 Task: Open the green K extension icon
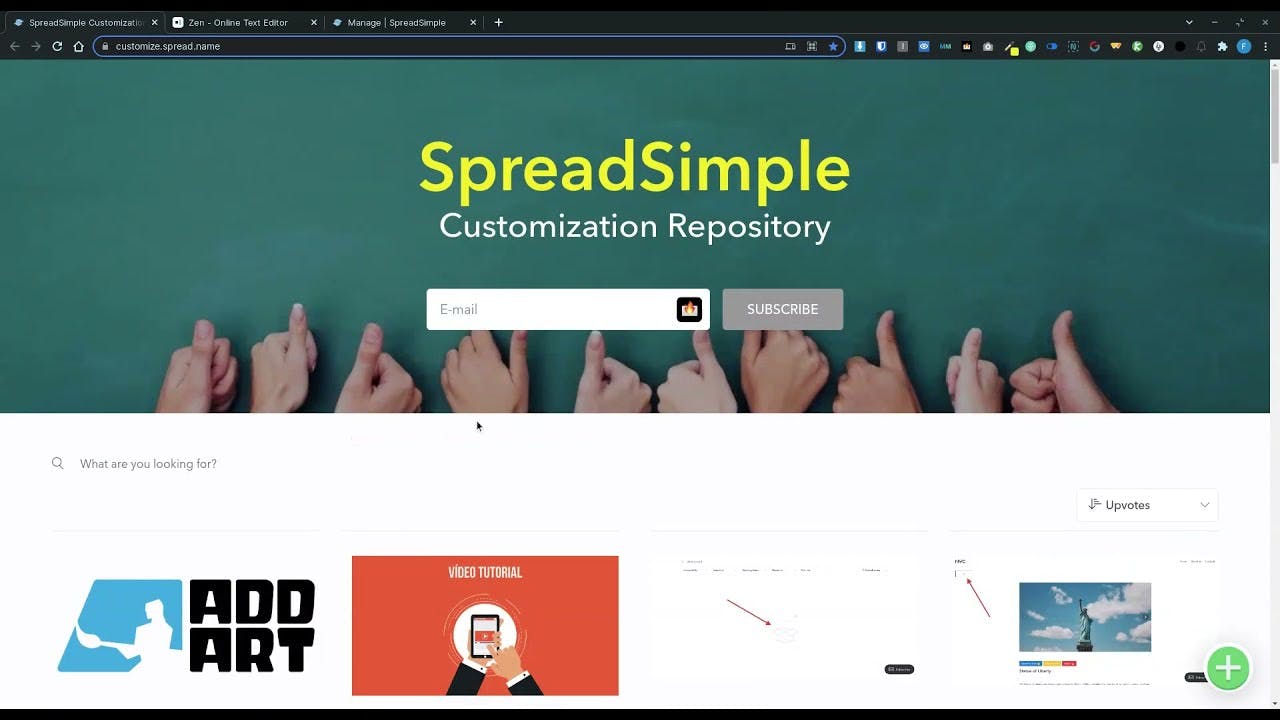tap(1137, 46)
